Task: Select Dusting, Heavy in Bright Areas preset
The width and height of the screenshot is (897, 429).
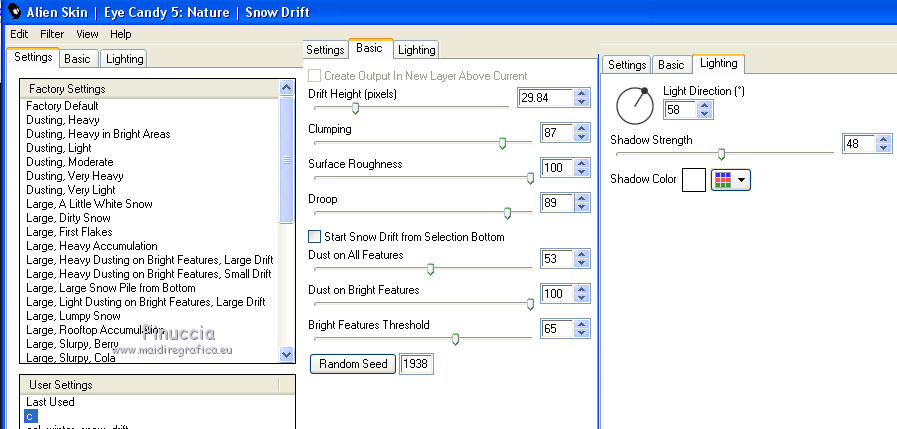Action: [98, 134]
